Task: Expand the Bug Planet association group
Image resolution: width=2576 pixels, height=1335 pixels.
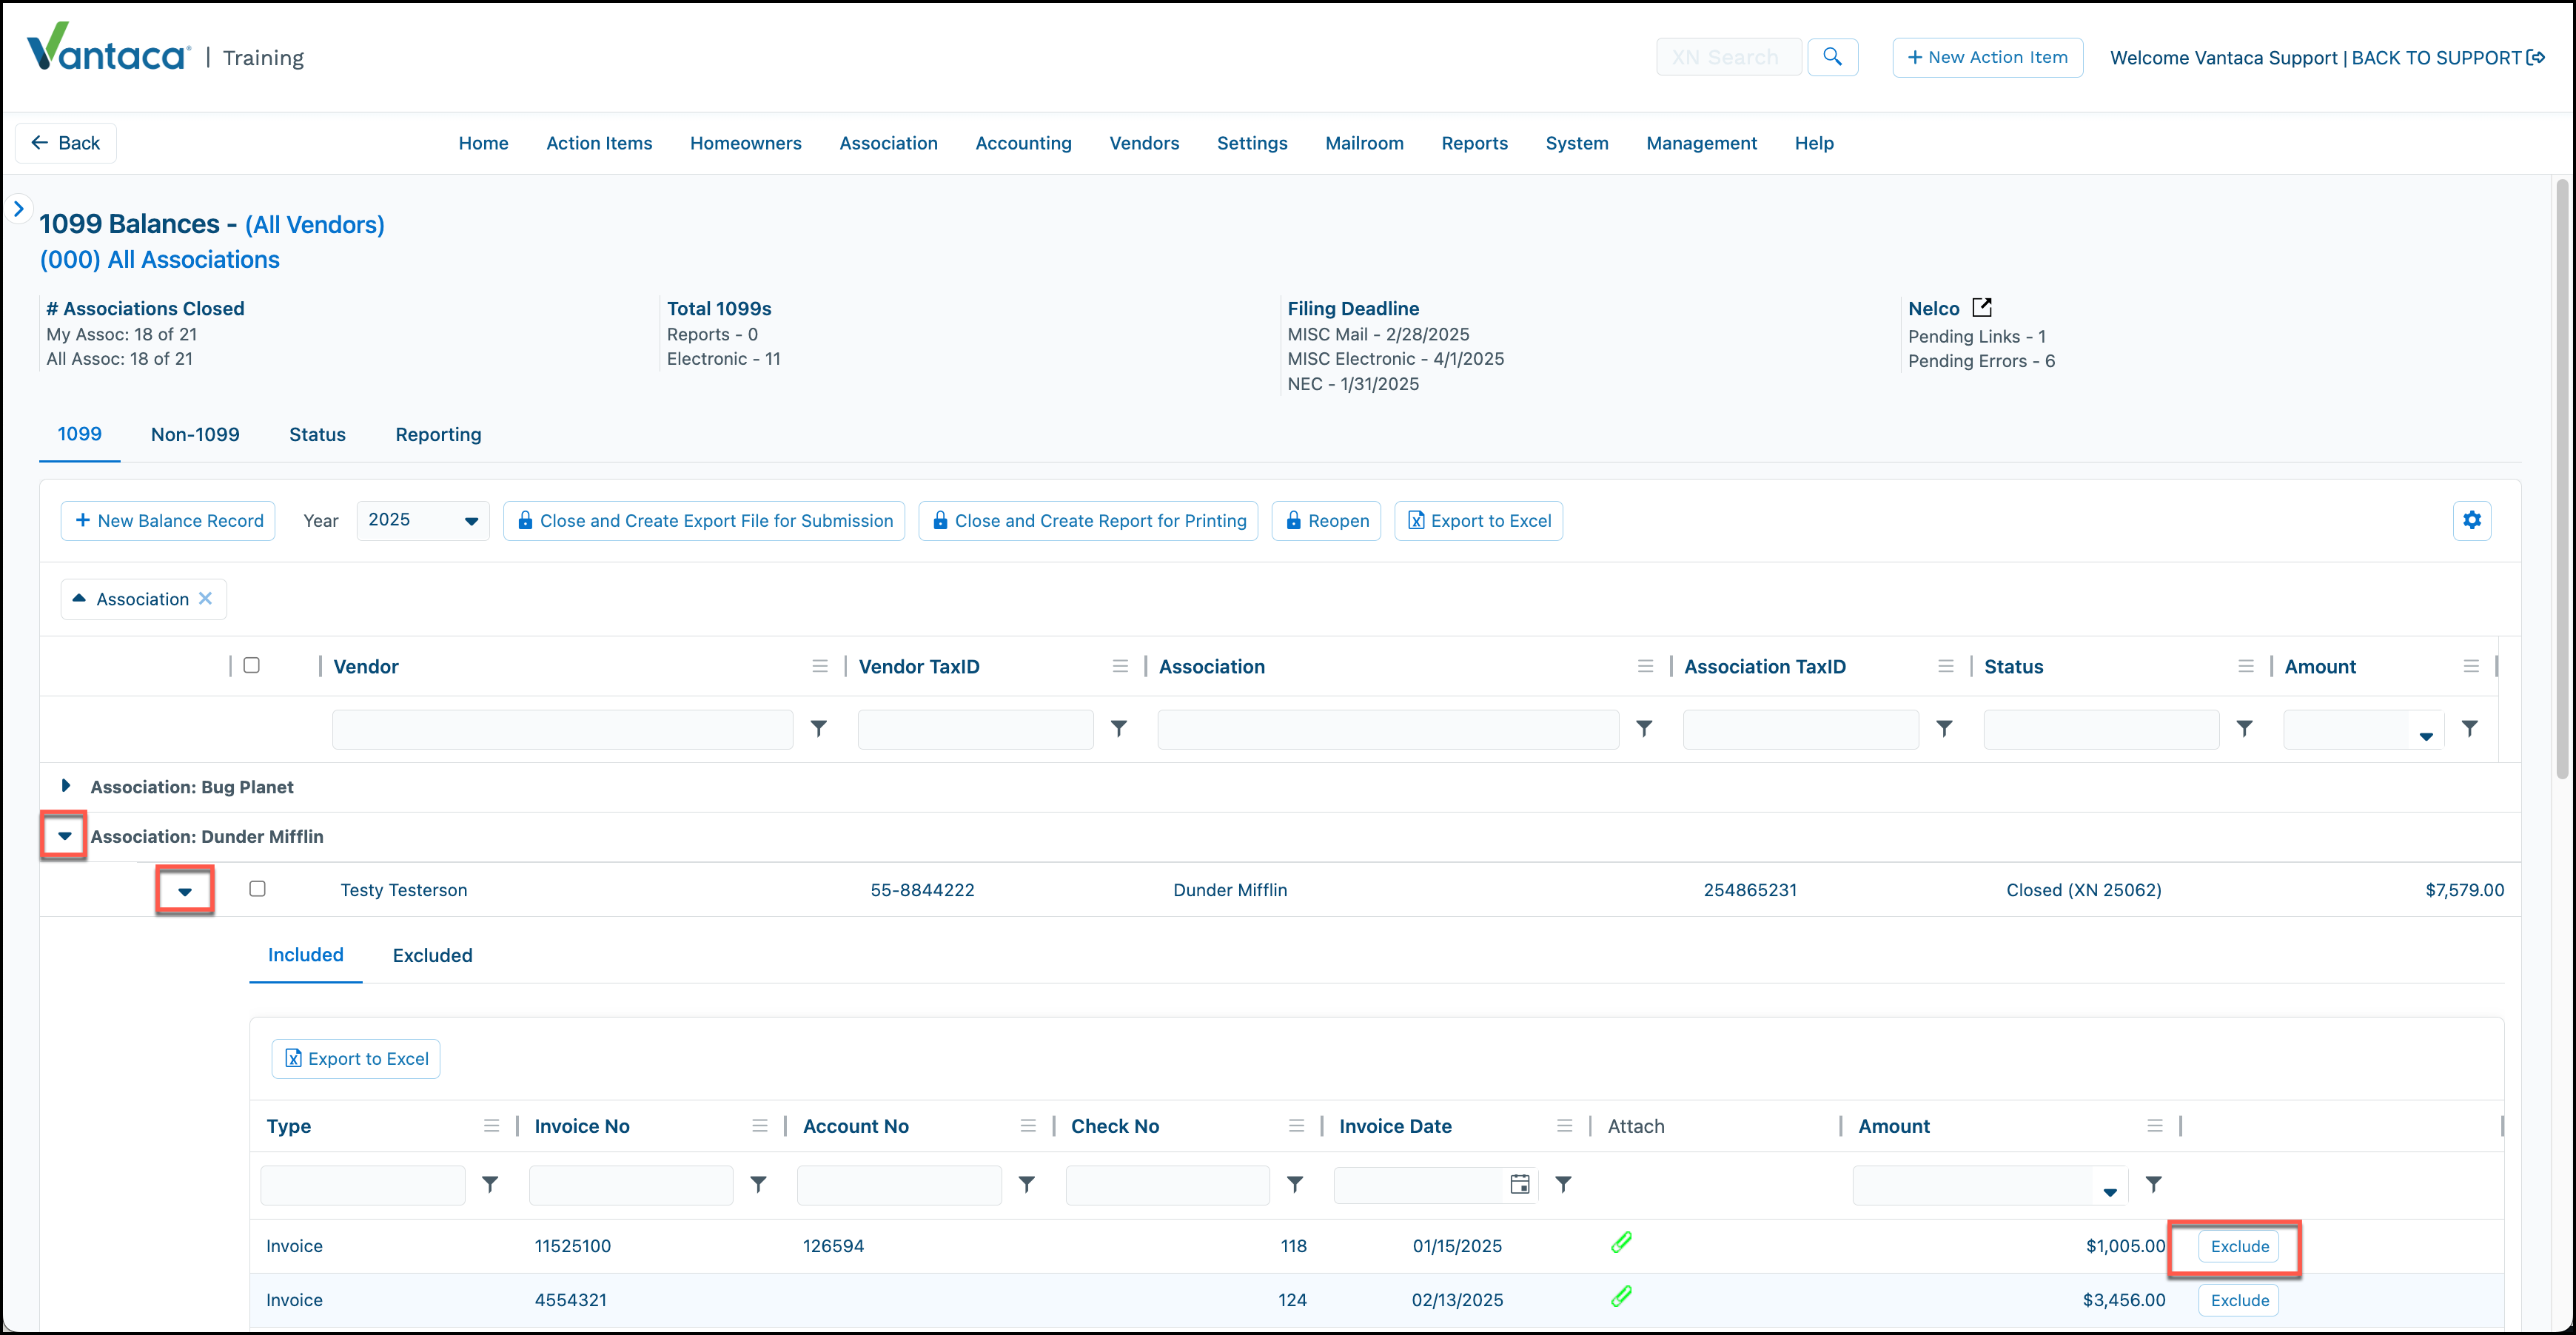Action: point(65,786)
